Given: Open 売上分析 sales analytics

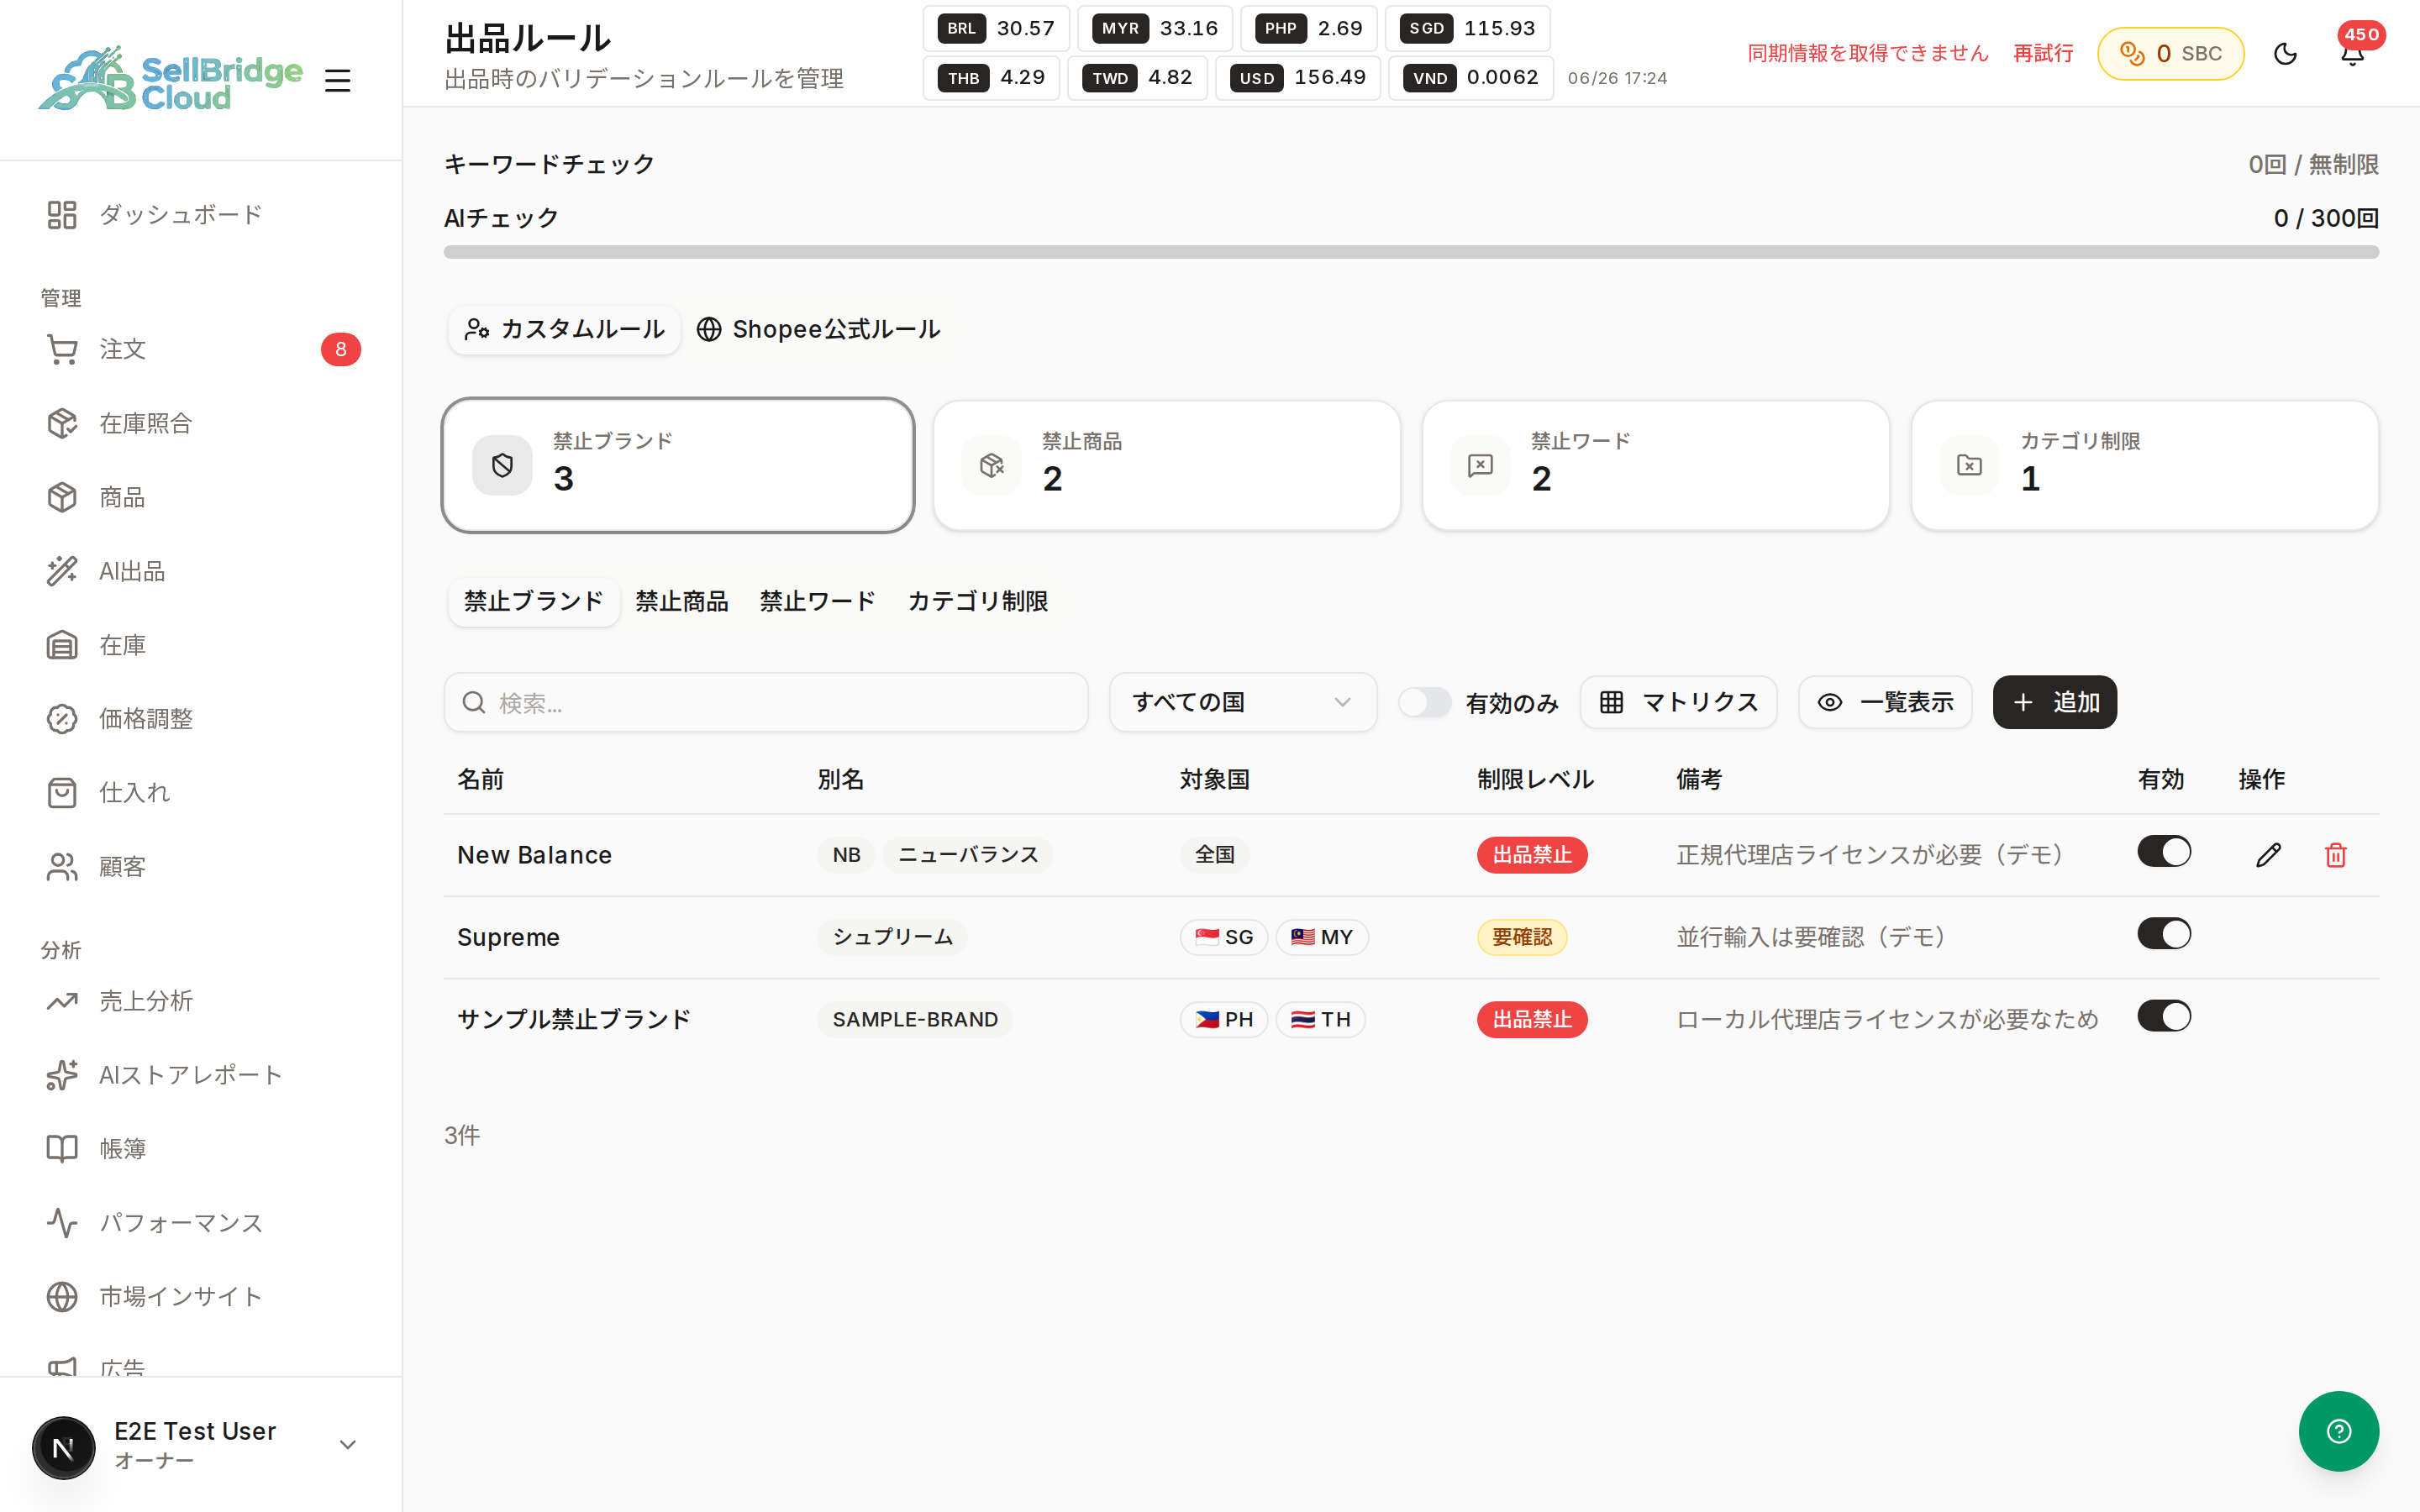Looking at the screenshot, I should pos(200,1001).
